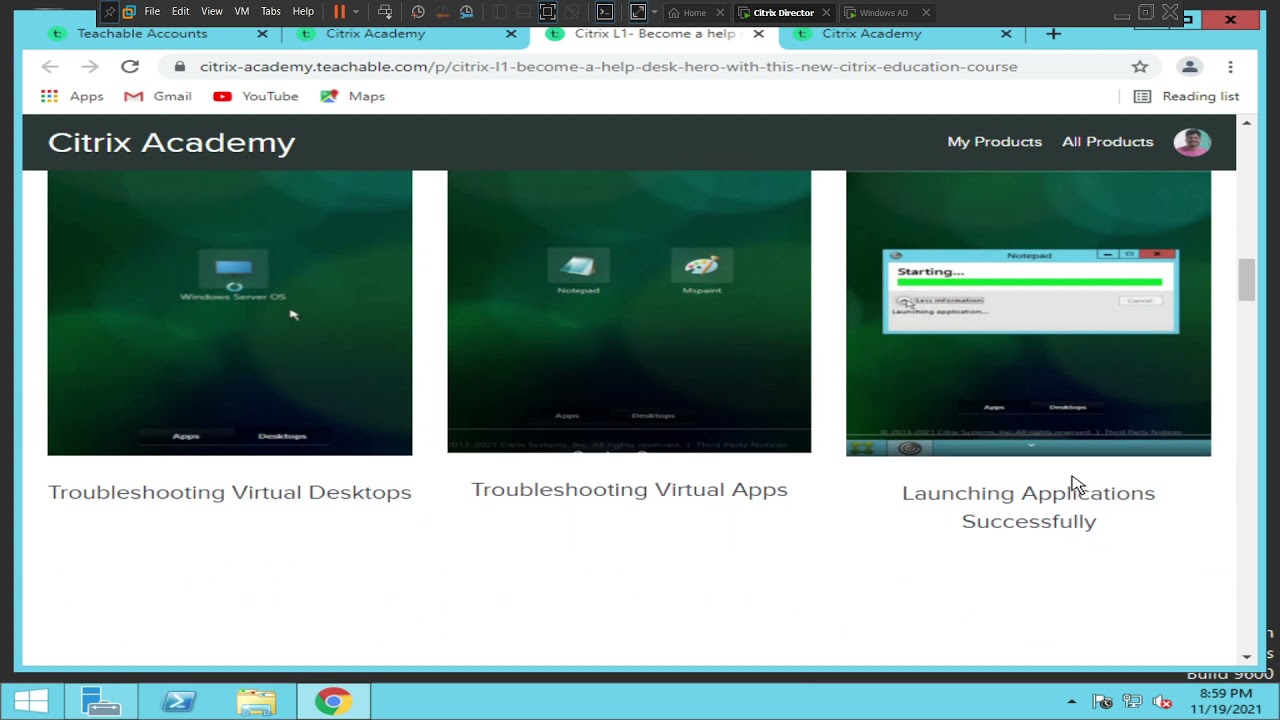
Task: Go to All Products
Action: 1108,142
